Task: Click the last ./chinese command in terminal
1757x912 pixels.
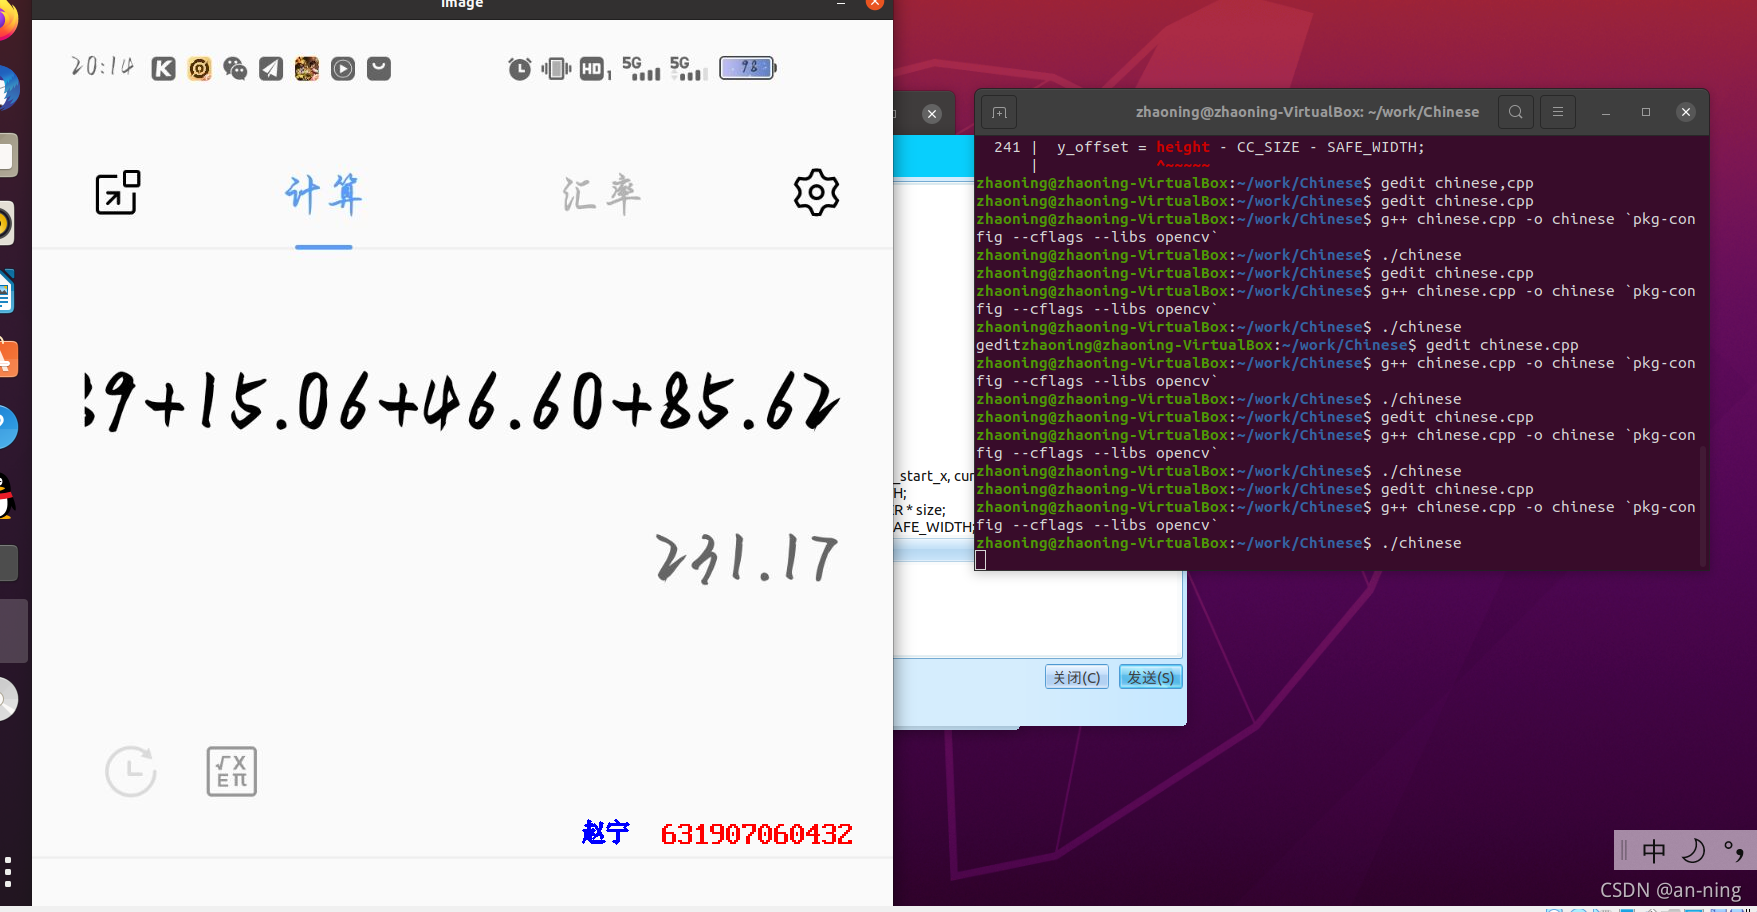Action: (1421, 543)
